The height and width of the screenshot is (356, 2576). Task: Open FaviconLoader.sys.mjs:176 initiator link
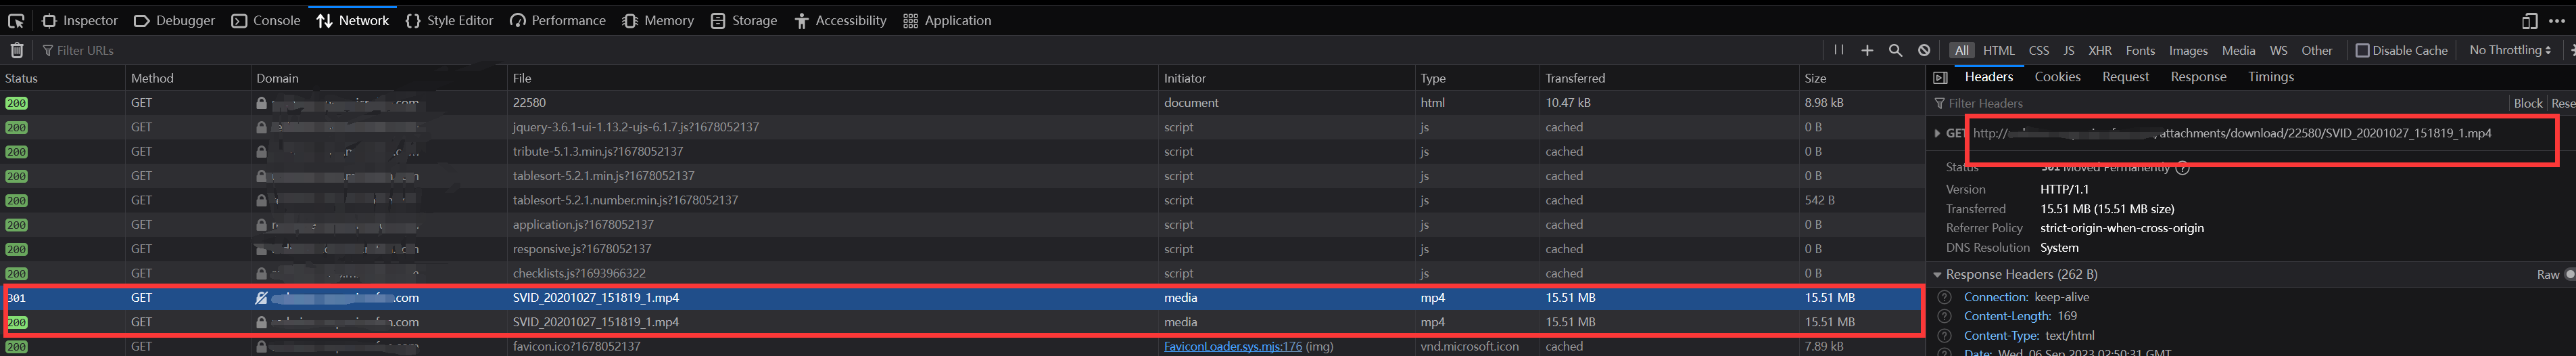[x=1232, y=346]
